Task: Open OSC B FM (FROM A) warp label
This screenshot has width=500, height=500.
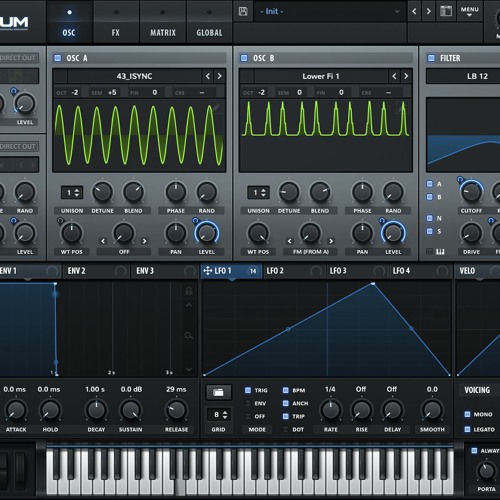Action: point(310,252)
